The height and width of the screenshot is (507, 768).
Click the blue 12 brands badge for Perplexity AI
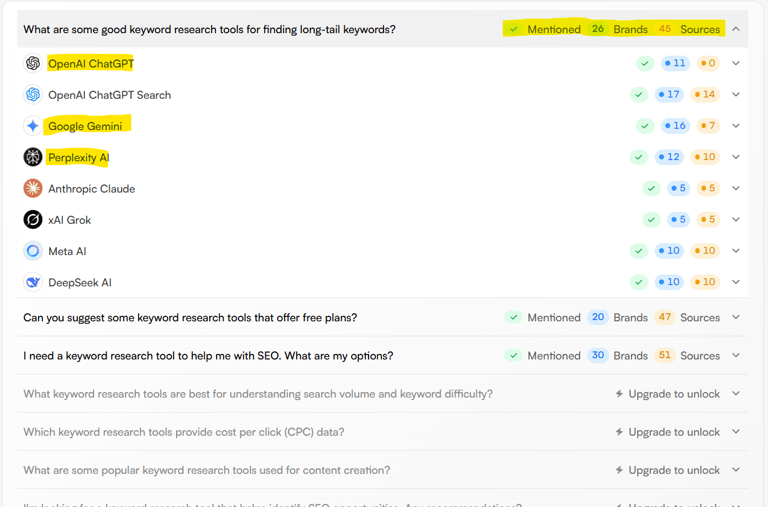[669, 157]
